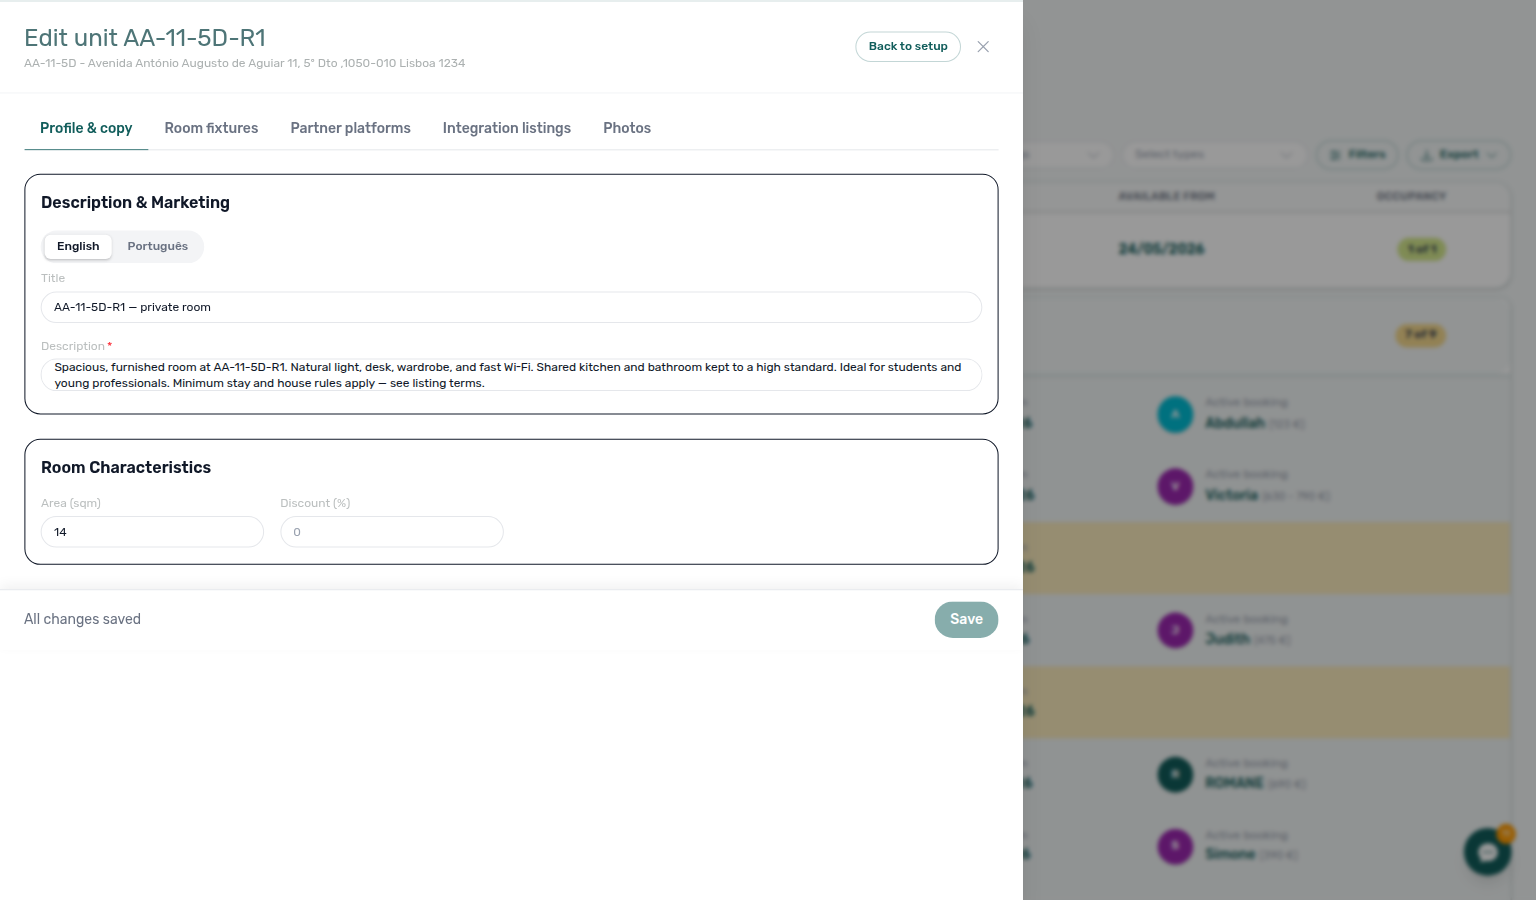Go to the Integration listings tab

point(507,128)
